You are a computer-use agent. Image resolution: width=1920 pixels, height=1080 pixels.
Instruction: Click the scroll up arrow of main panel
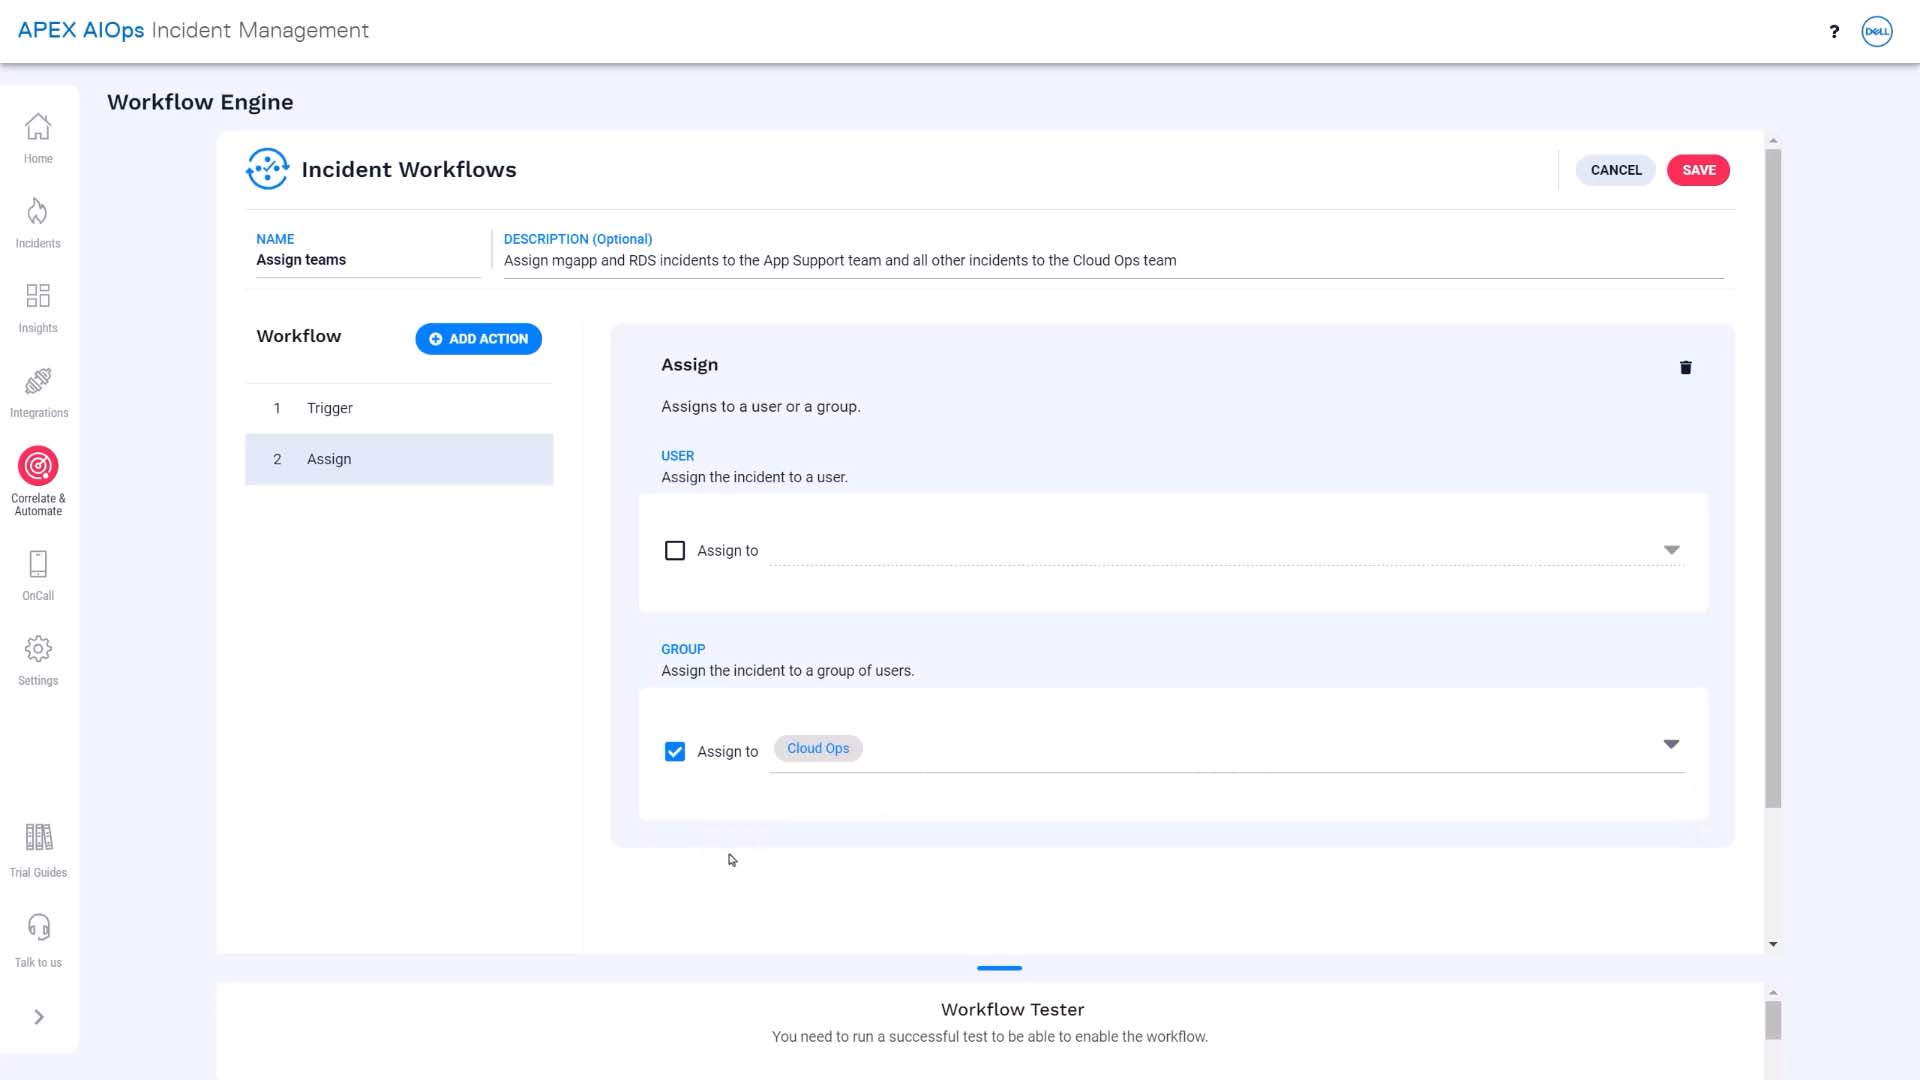[1773, 141]
